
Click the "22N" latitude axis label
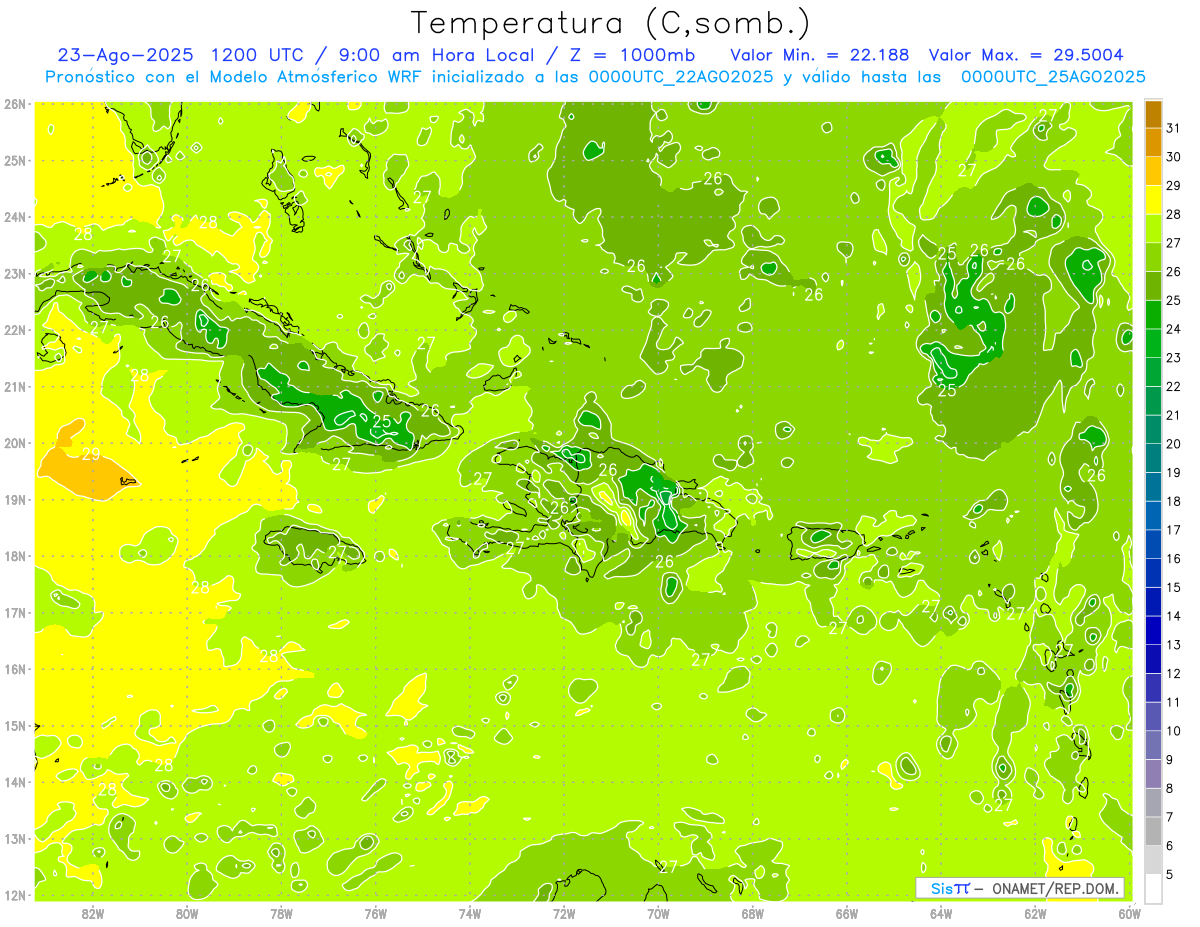point(14,330)
